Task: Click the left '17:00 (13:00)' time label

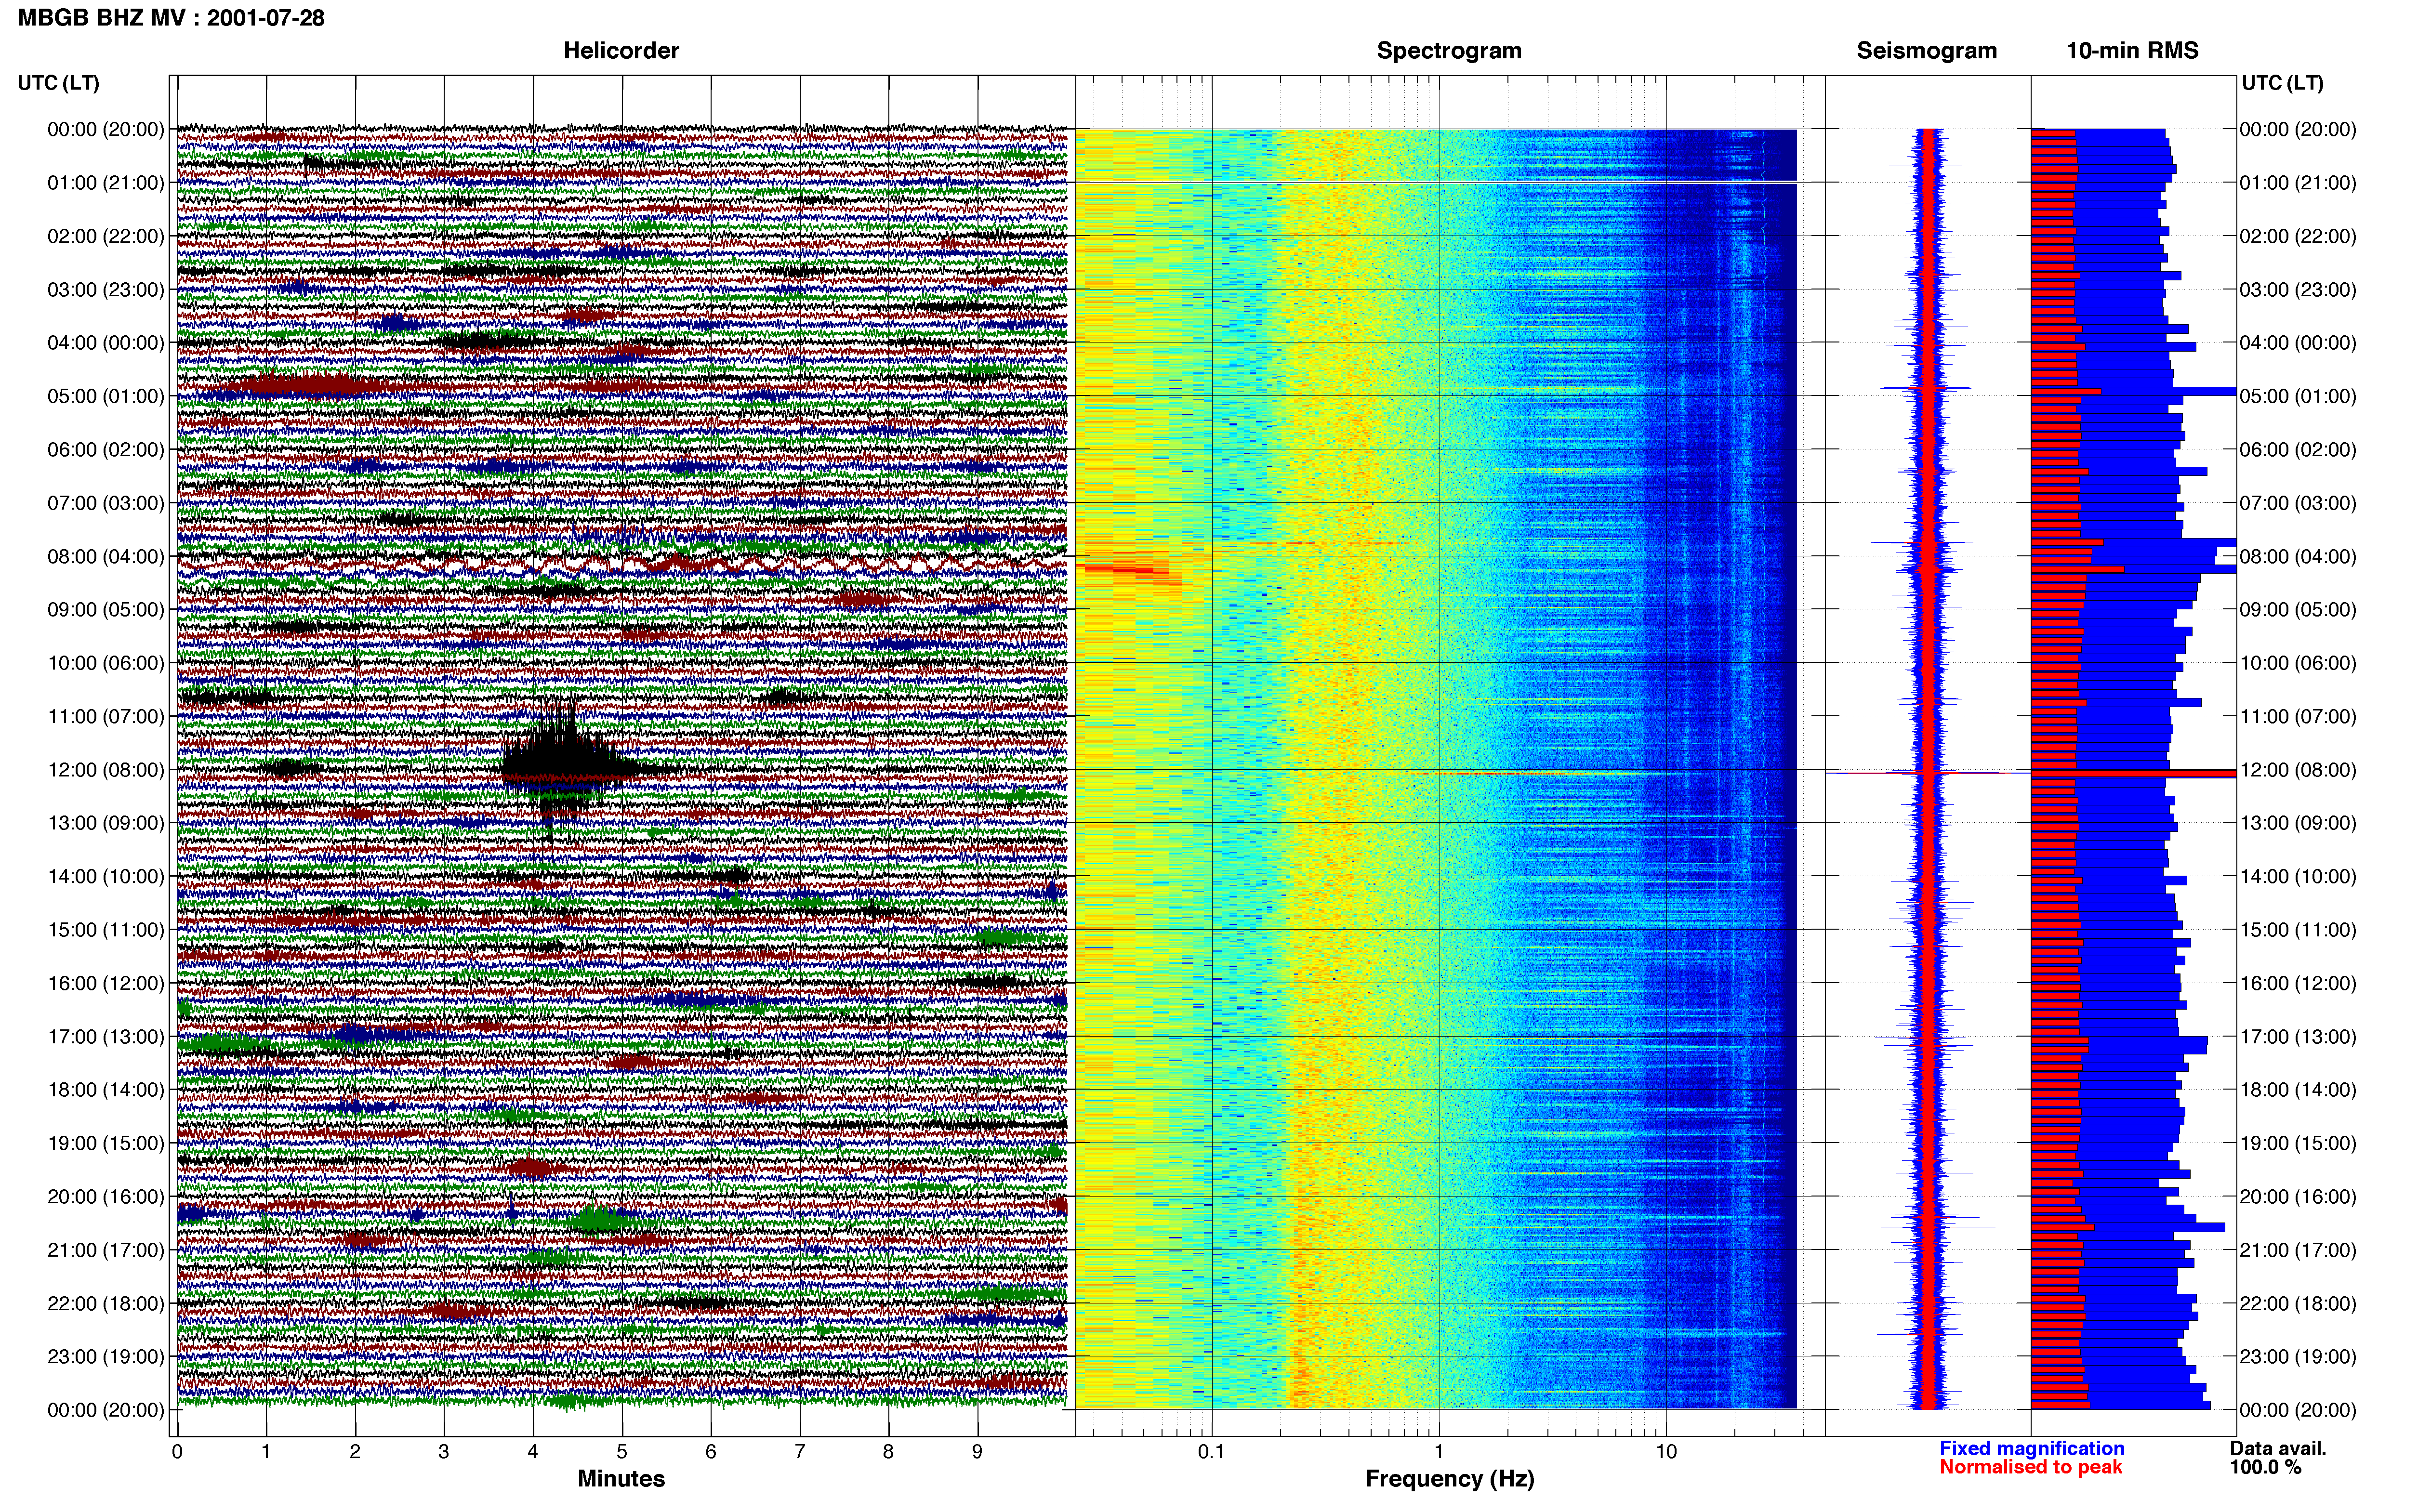Action: (x=105, y=1037)
